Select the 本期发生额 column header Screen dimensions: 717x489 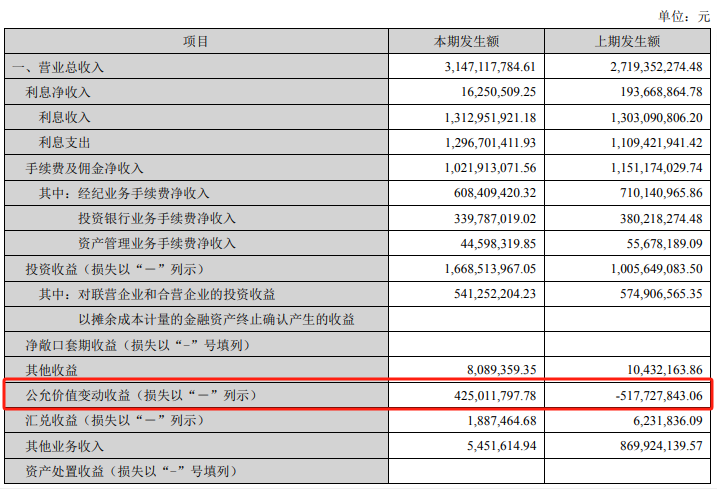point(466,42)
